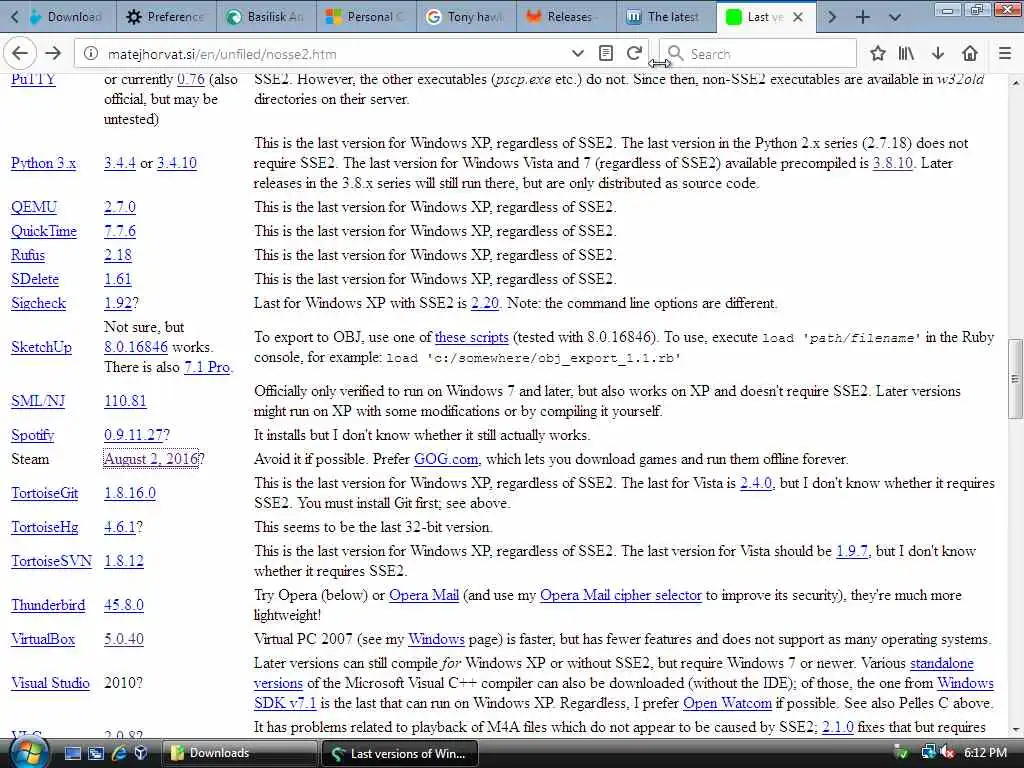Open the QEMU link
The image size is (1024, 768).
point(34,207)
